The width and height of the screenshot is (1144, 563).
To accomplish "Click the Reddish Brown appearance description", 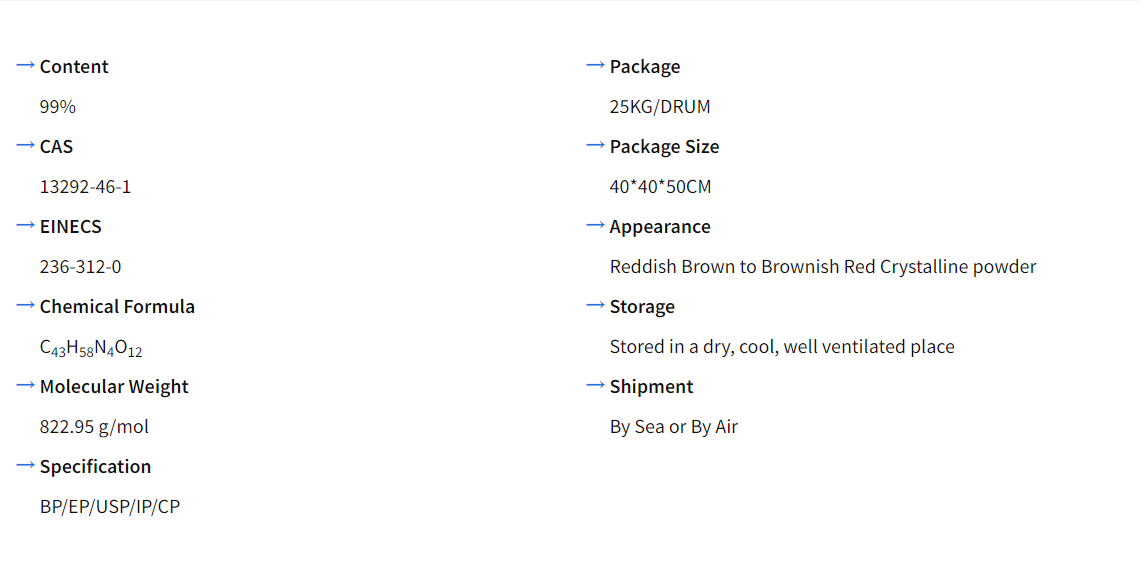I will click(x=823, y=267).
